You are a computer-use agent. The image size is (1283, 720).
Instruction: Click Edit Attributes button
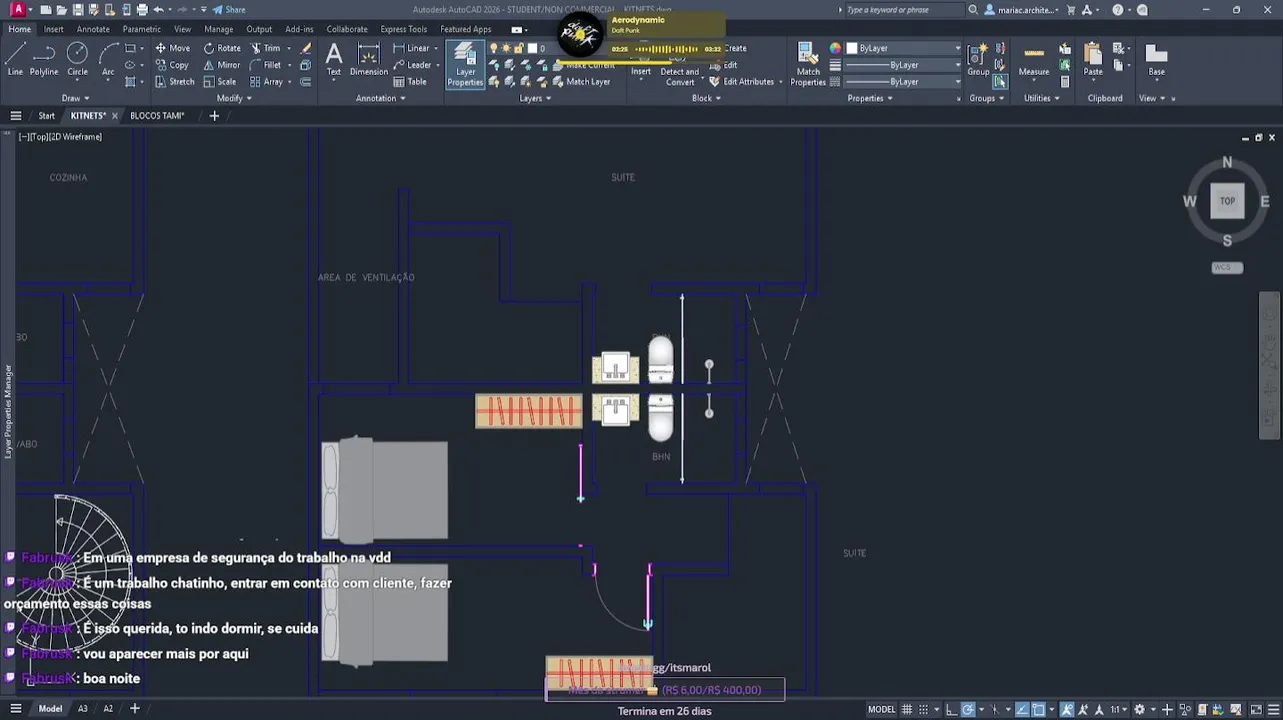pyautogui.click(x=741, y=82)
